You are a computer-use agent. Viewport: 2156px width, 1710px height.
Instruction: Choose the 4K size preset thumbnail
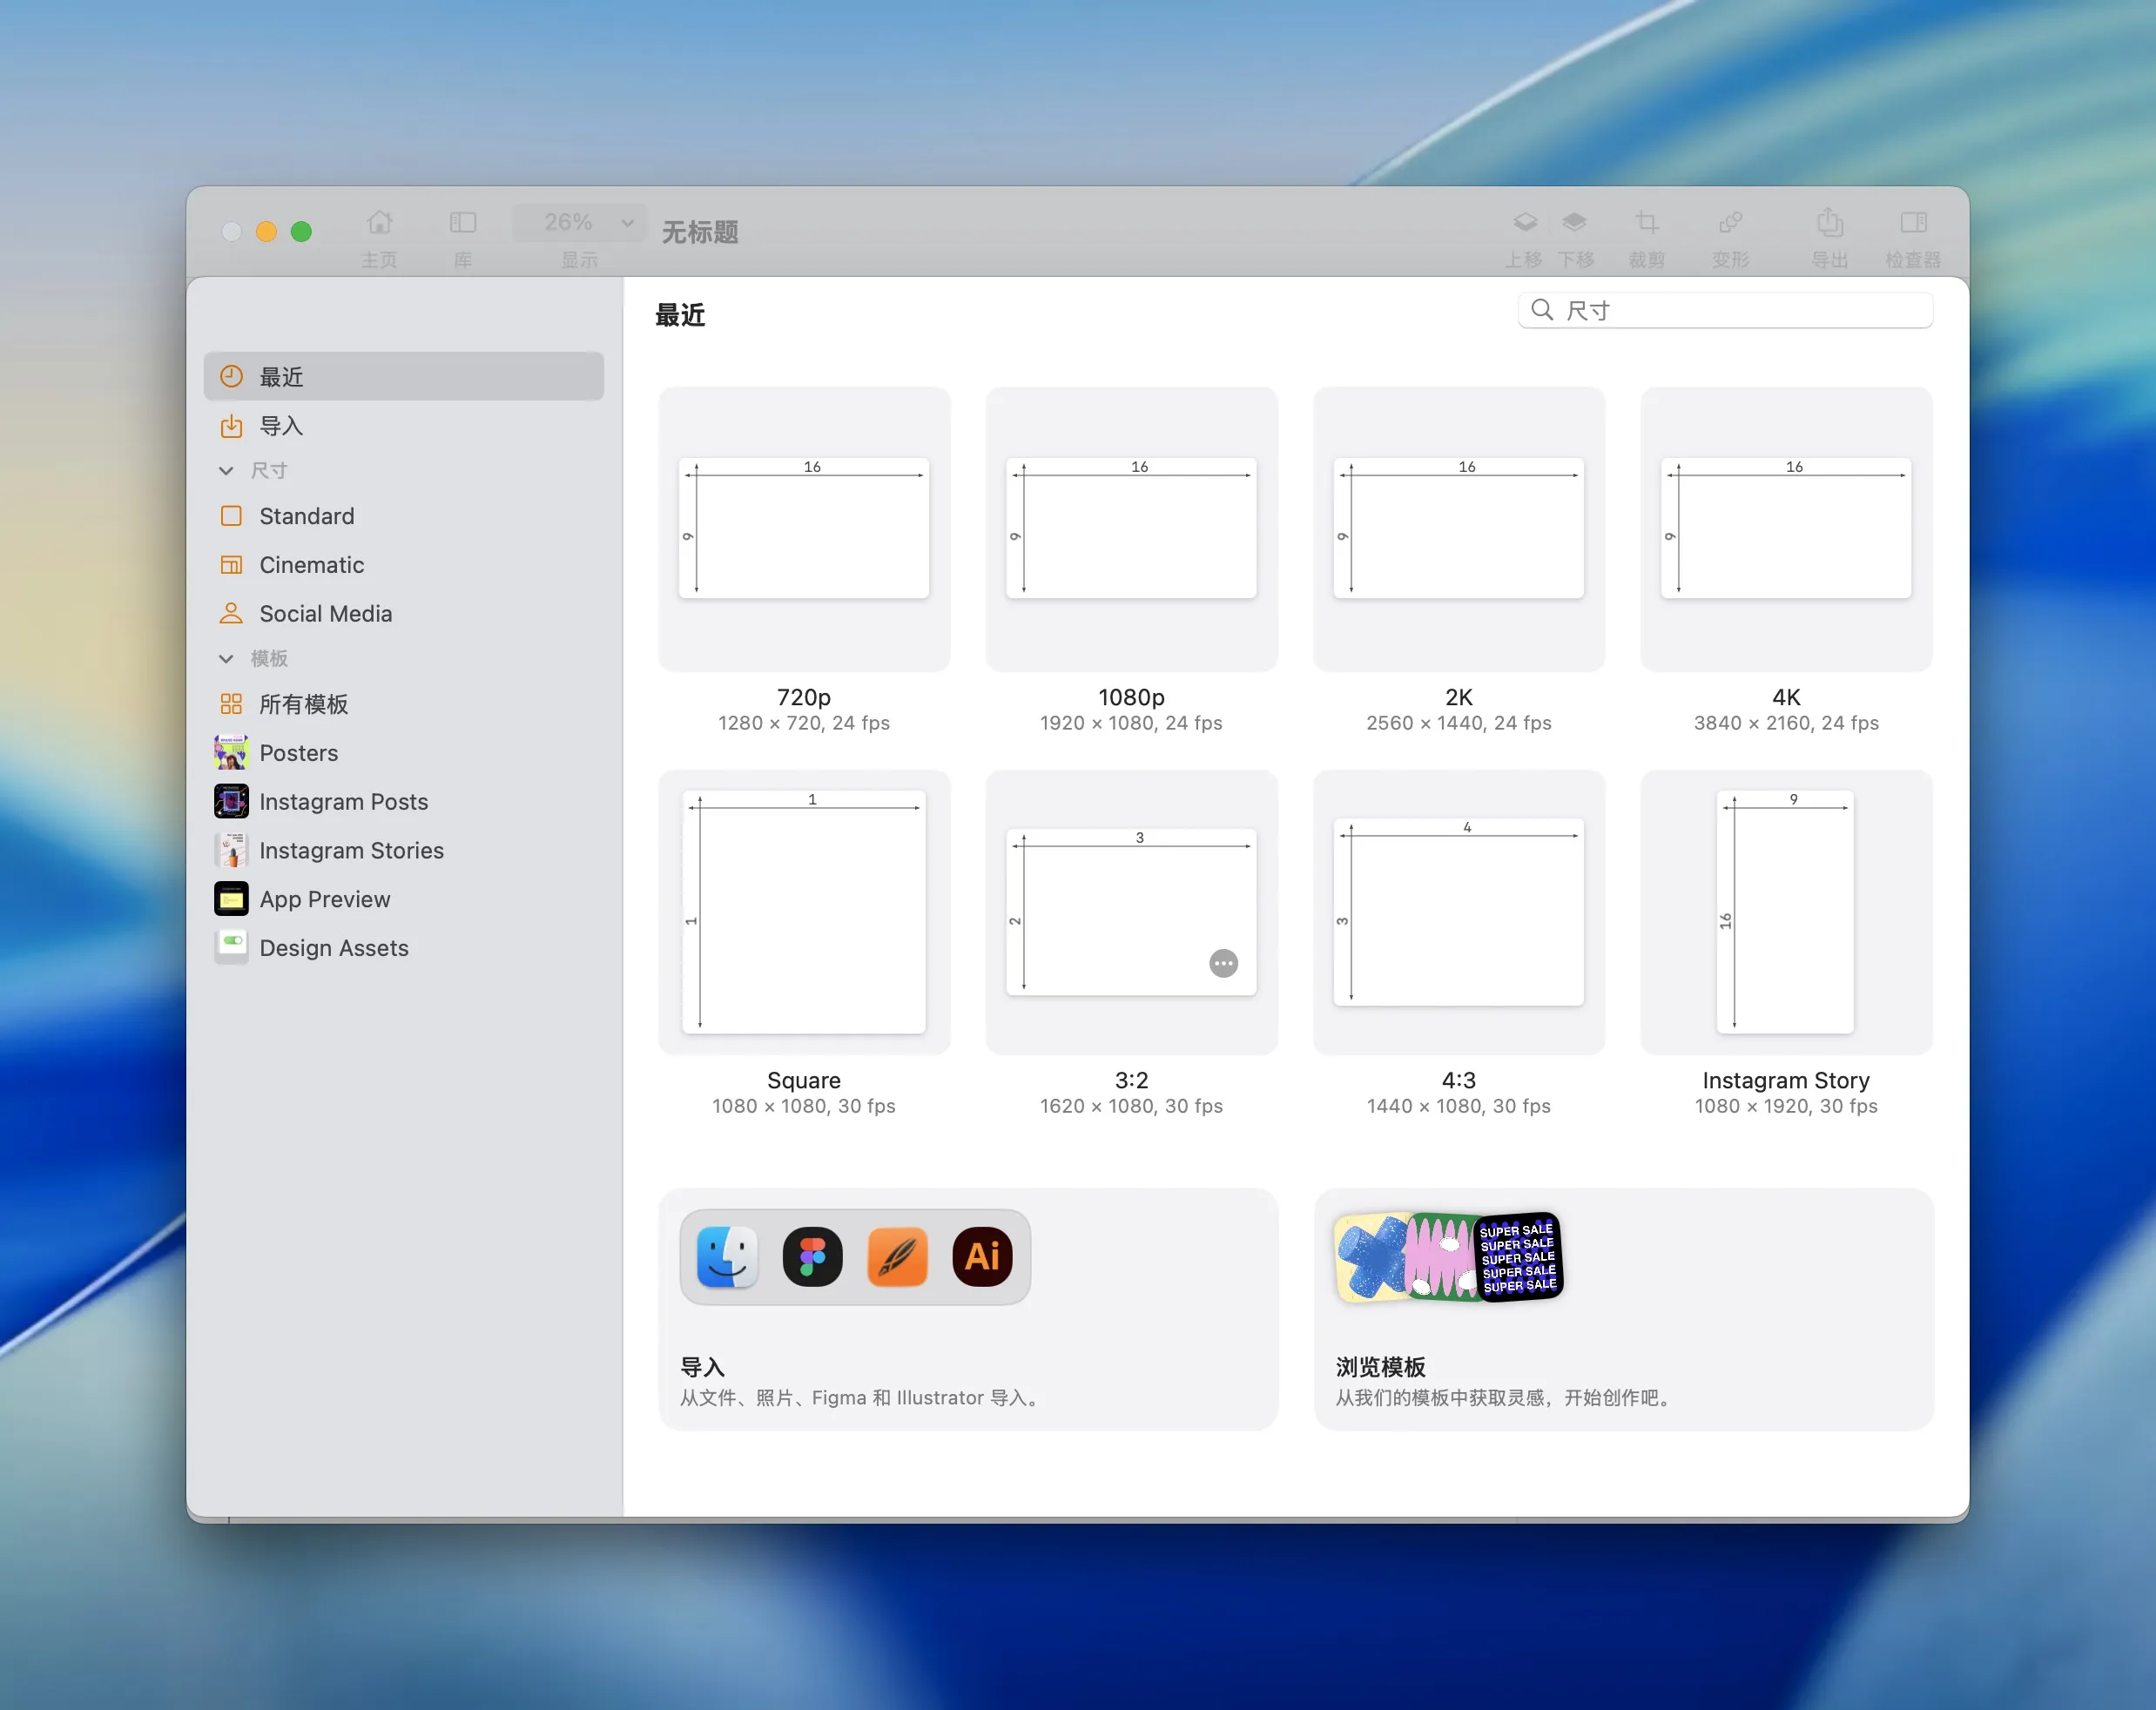(1786, 529)
